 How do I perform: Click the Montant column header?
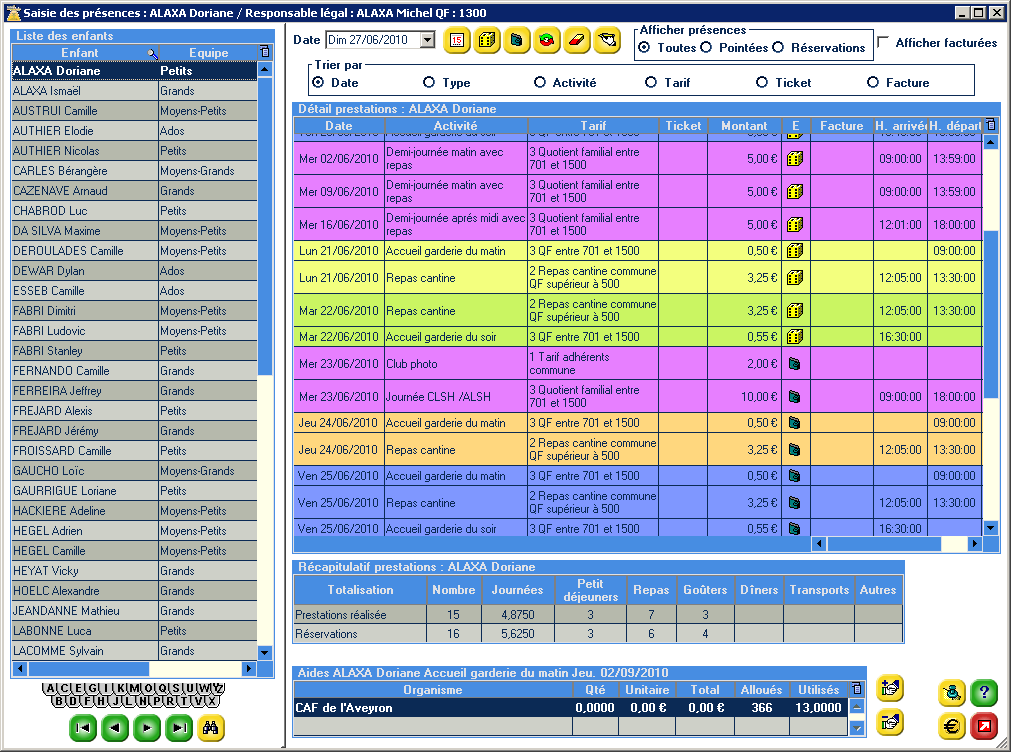[744, 126]
